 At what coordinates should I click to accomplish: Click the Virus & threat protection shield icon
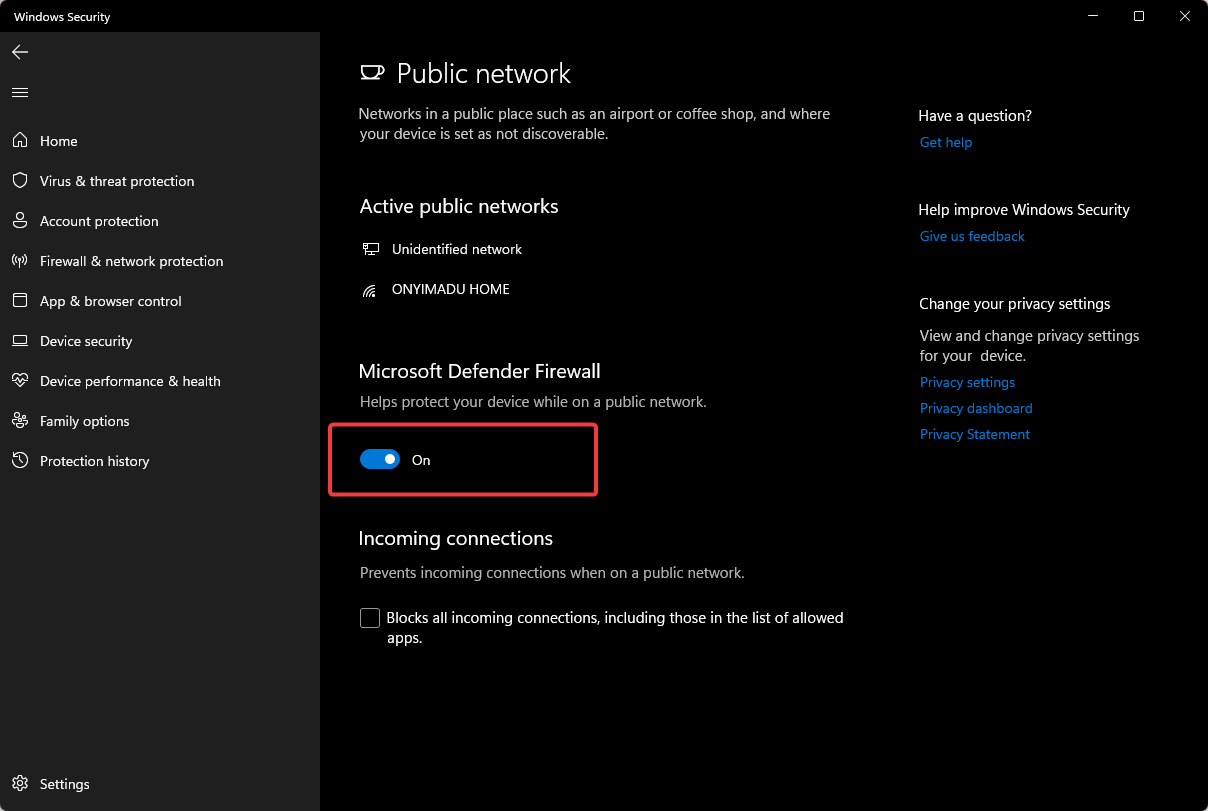point(20,181)
